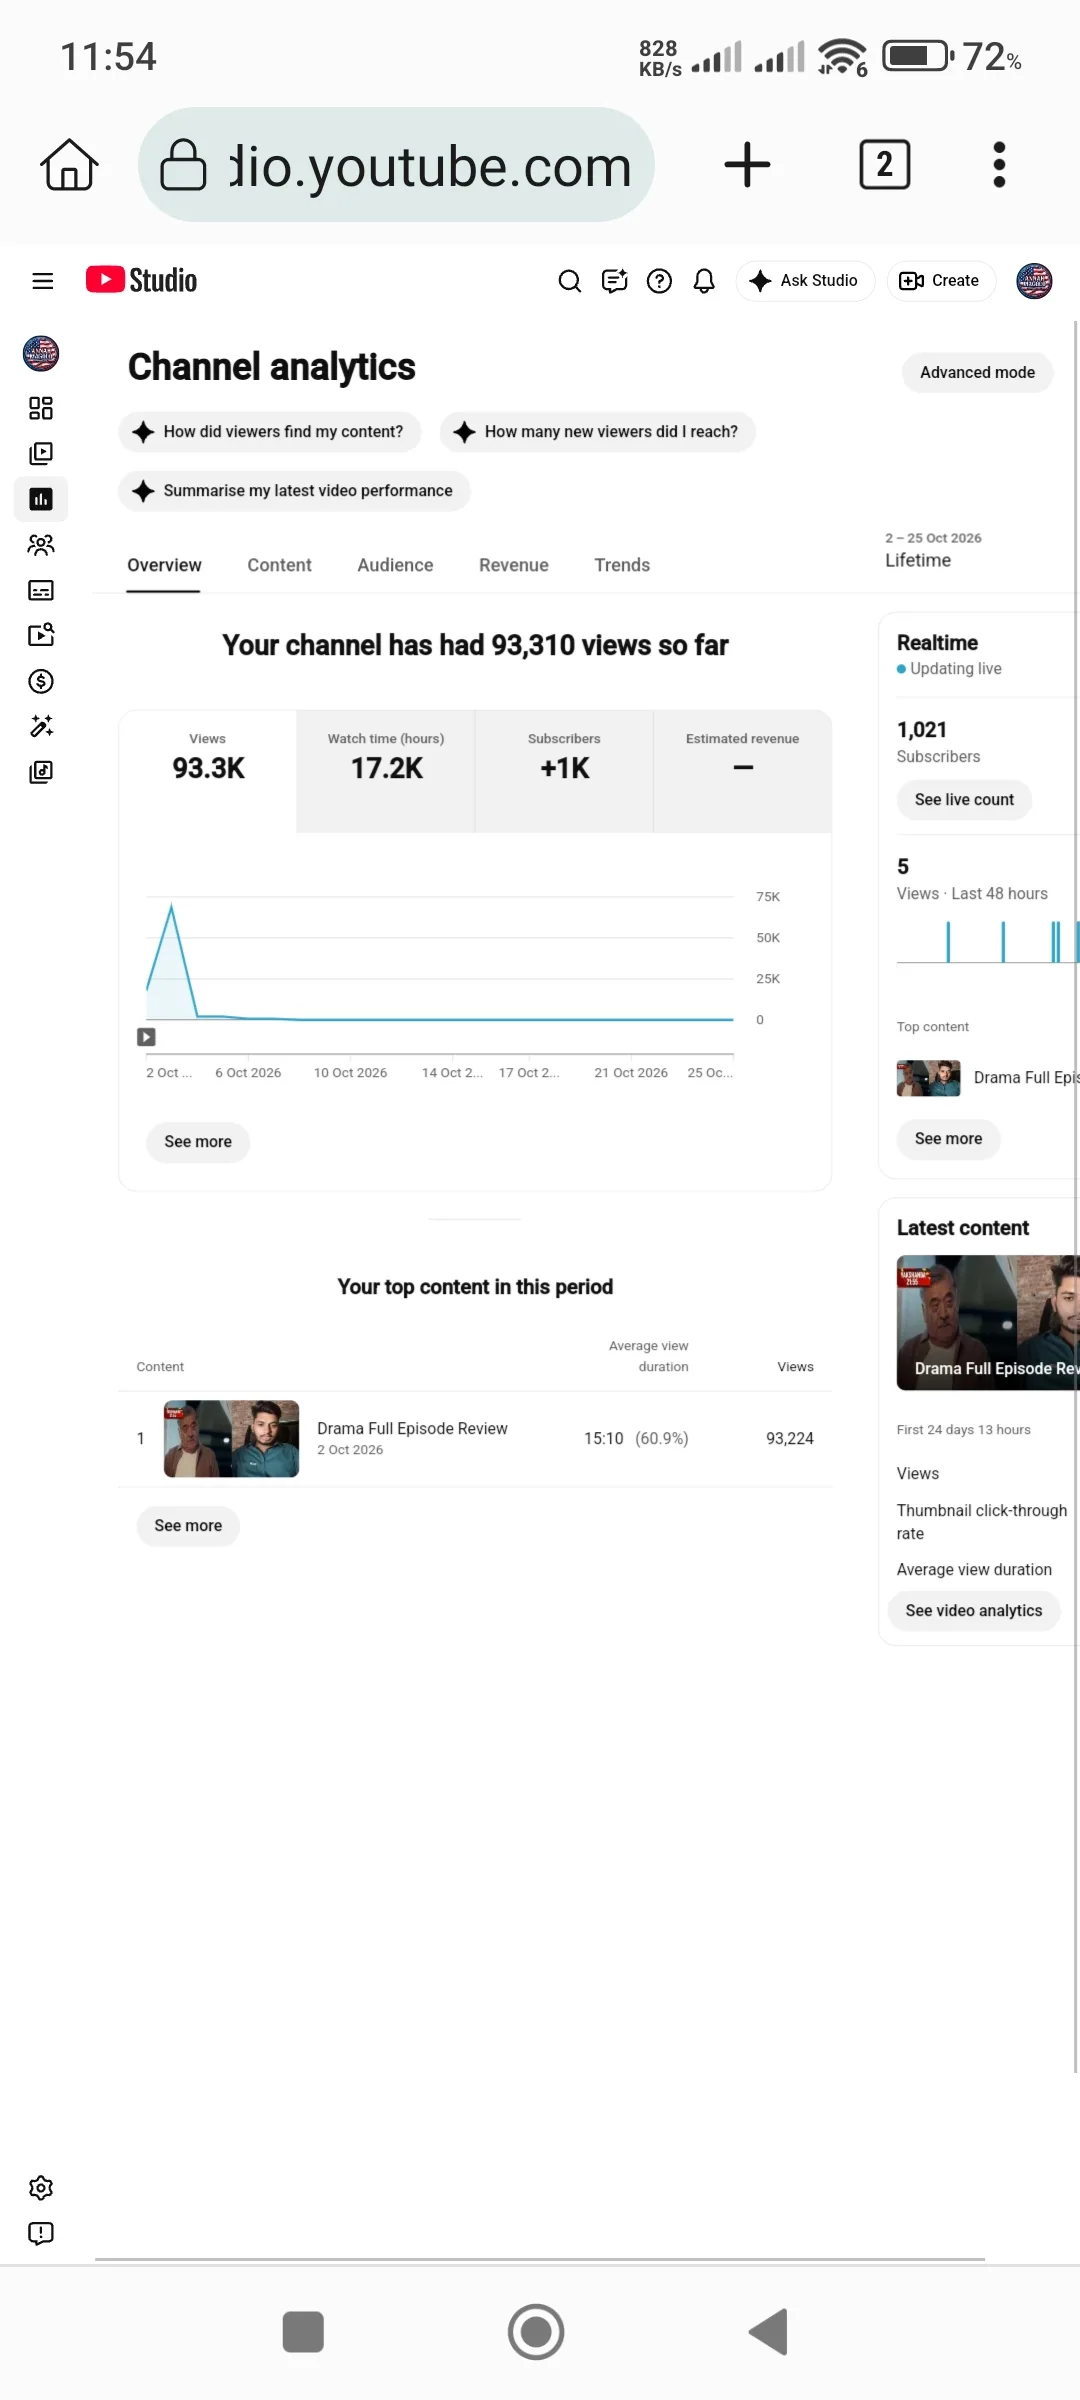Viewport: 1080px width, 2400px height.
Task: Click See more below the views chart
Action: pos(198,1142)
